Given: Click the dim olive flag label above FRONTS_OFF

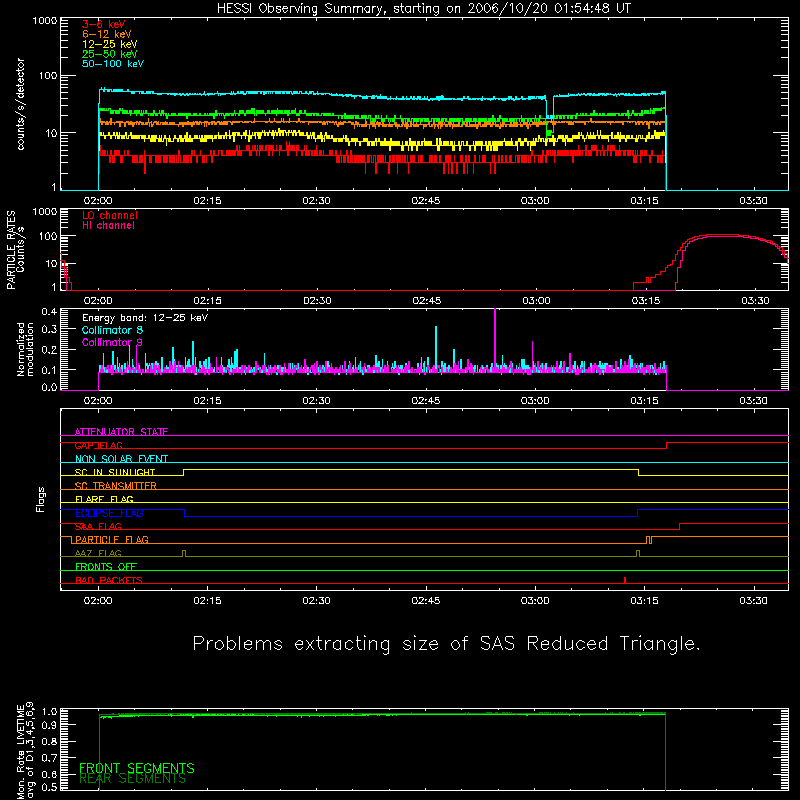Looking at the screenshot, I should coord(98,553).
